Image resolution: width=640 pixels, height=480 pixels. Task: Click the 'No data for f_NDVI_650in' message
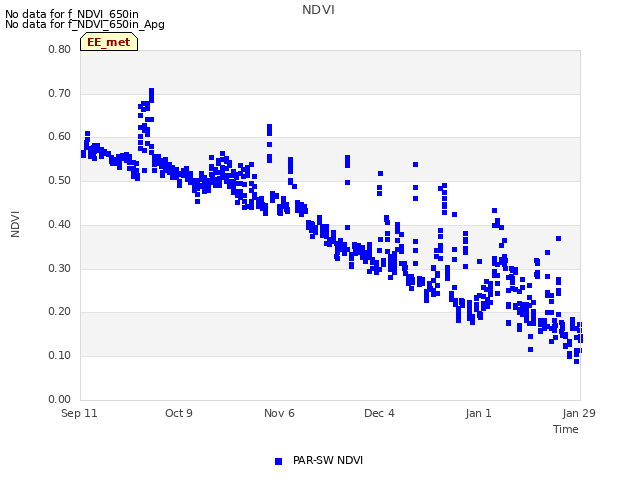tap(72, 14)
